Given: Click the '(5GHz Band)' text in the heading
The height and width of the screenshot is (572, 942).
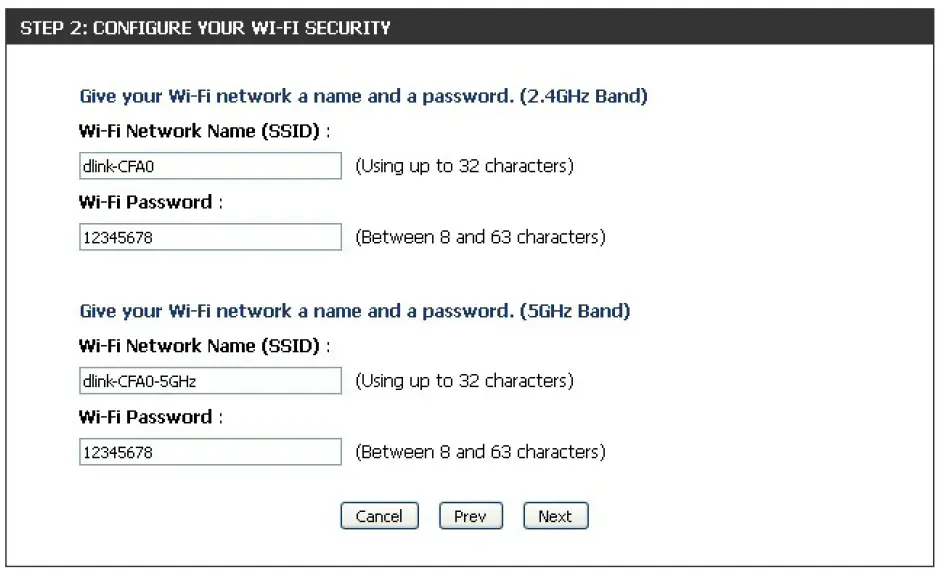Looking at the screenshot, I should (x=576, y=311).
